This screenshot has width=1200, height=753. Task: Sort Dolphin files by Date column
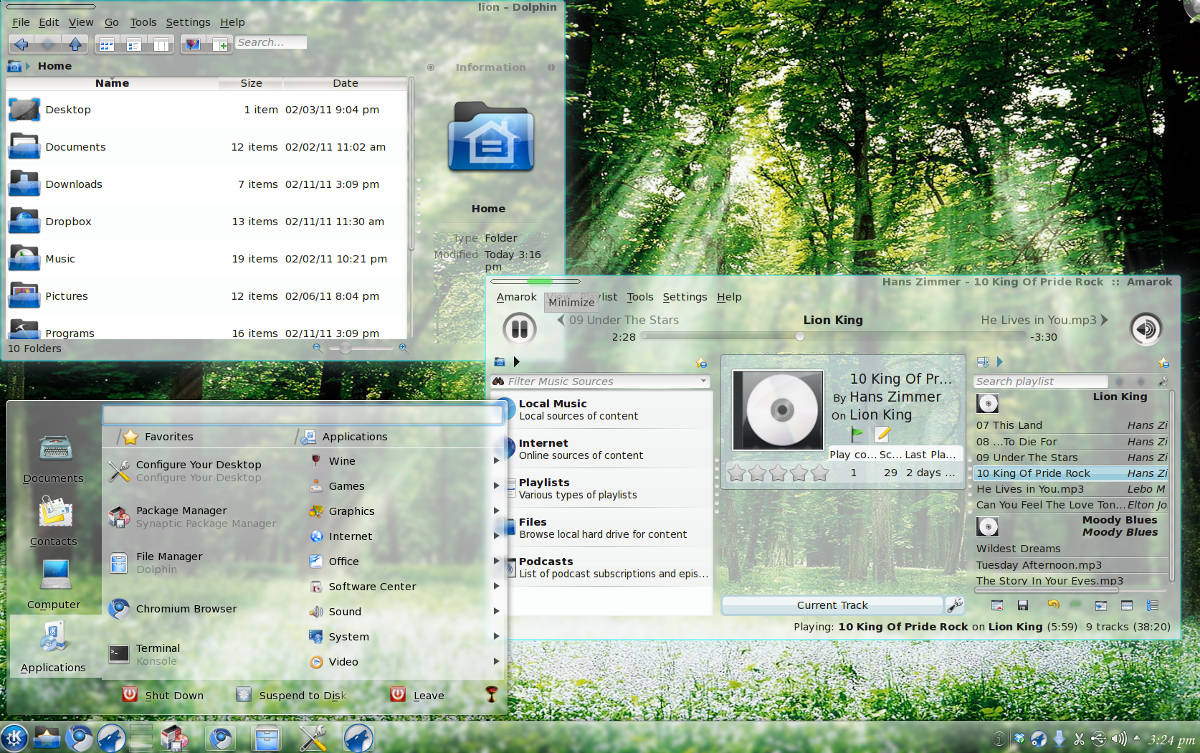[346, 84]
